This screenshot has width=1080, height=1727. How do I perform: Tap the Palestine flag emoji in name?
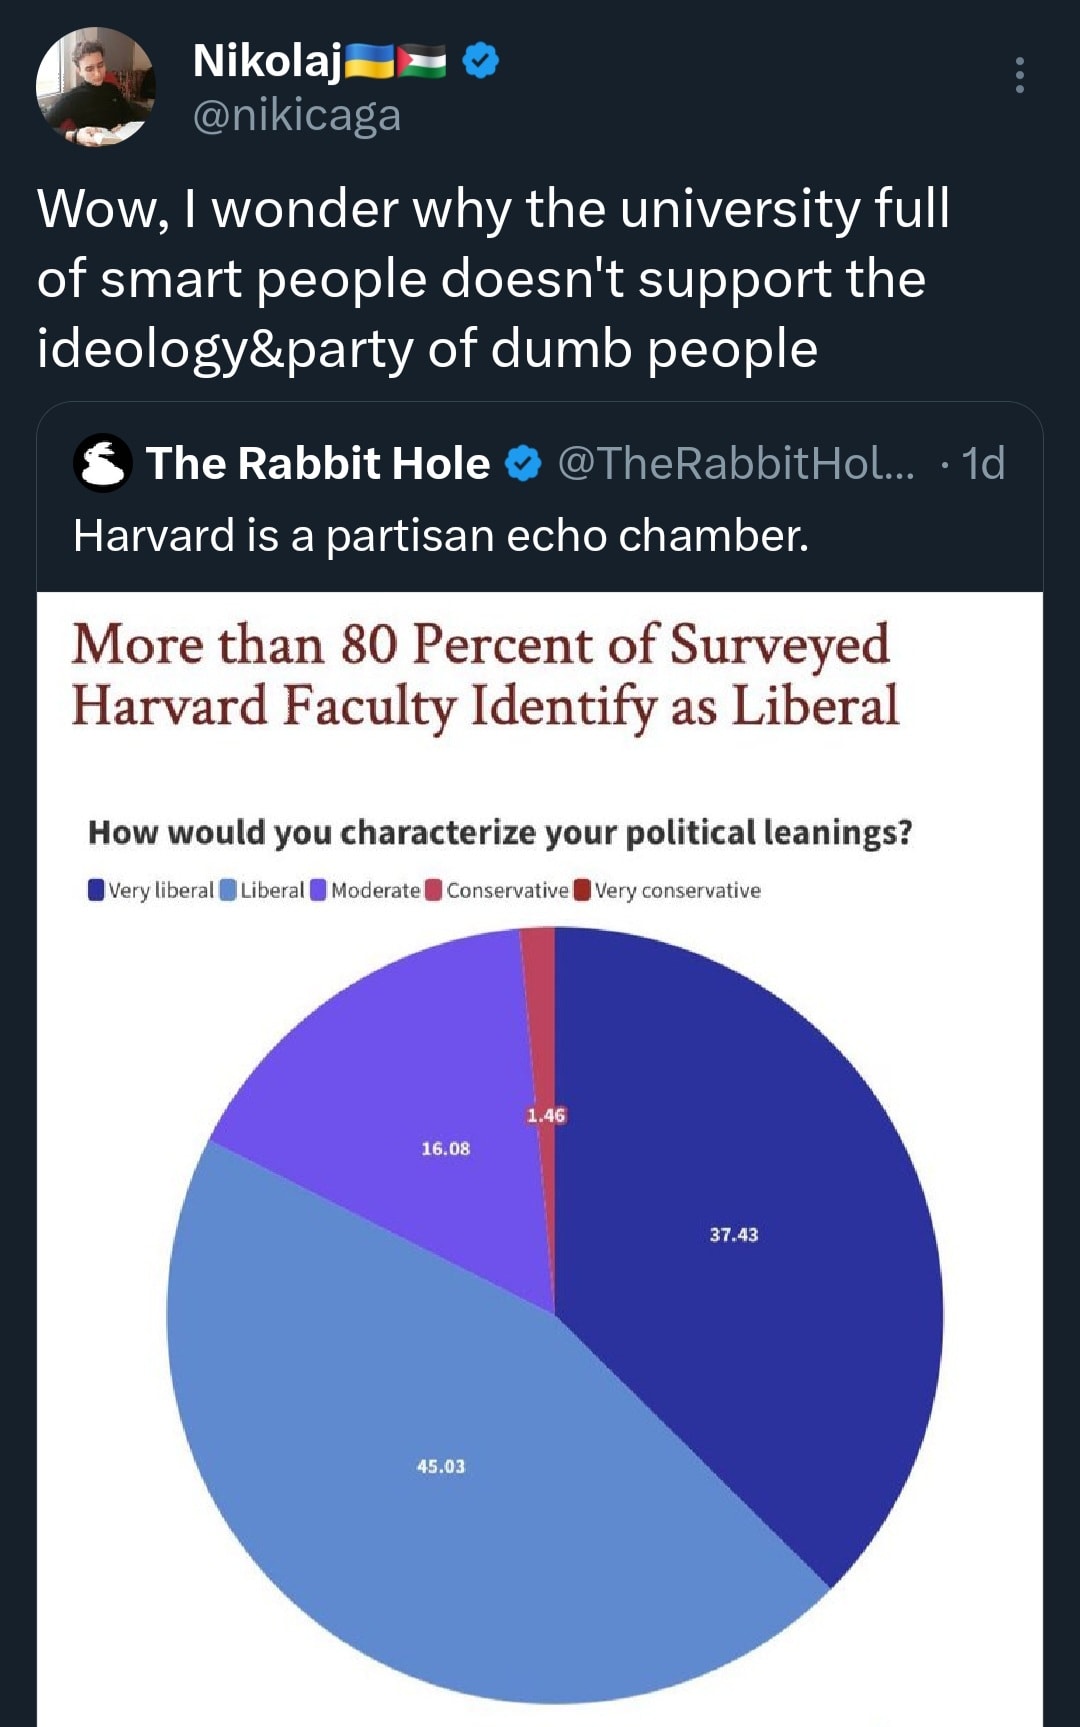point(422,62)
